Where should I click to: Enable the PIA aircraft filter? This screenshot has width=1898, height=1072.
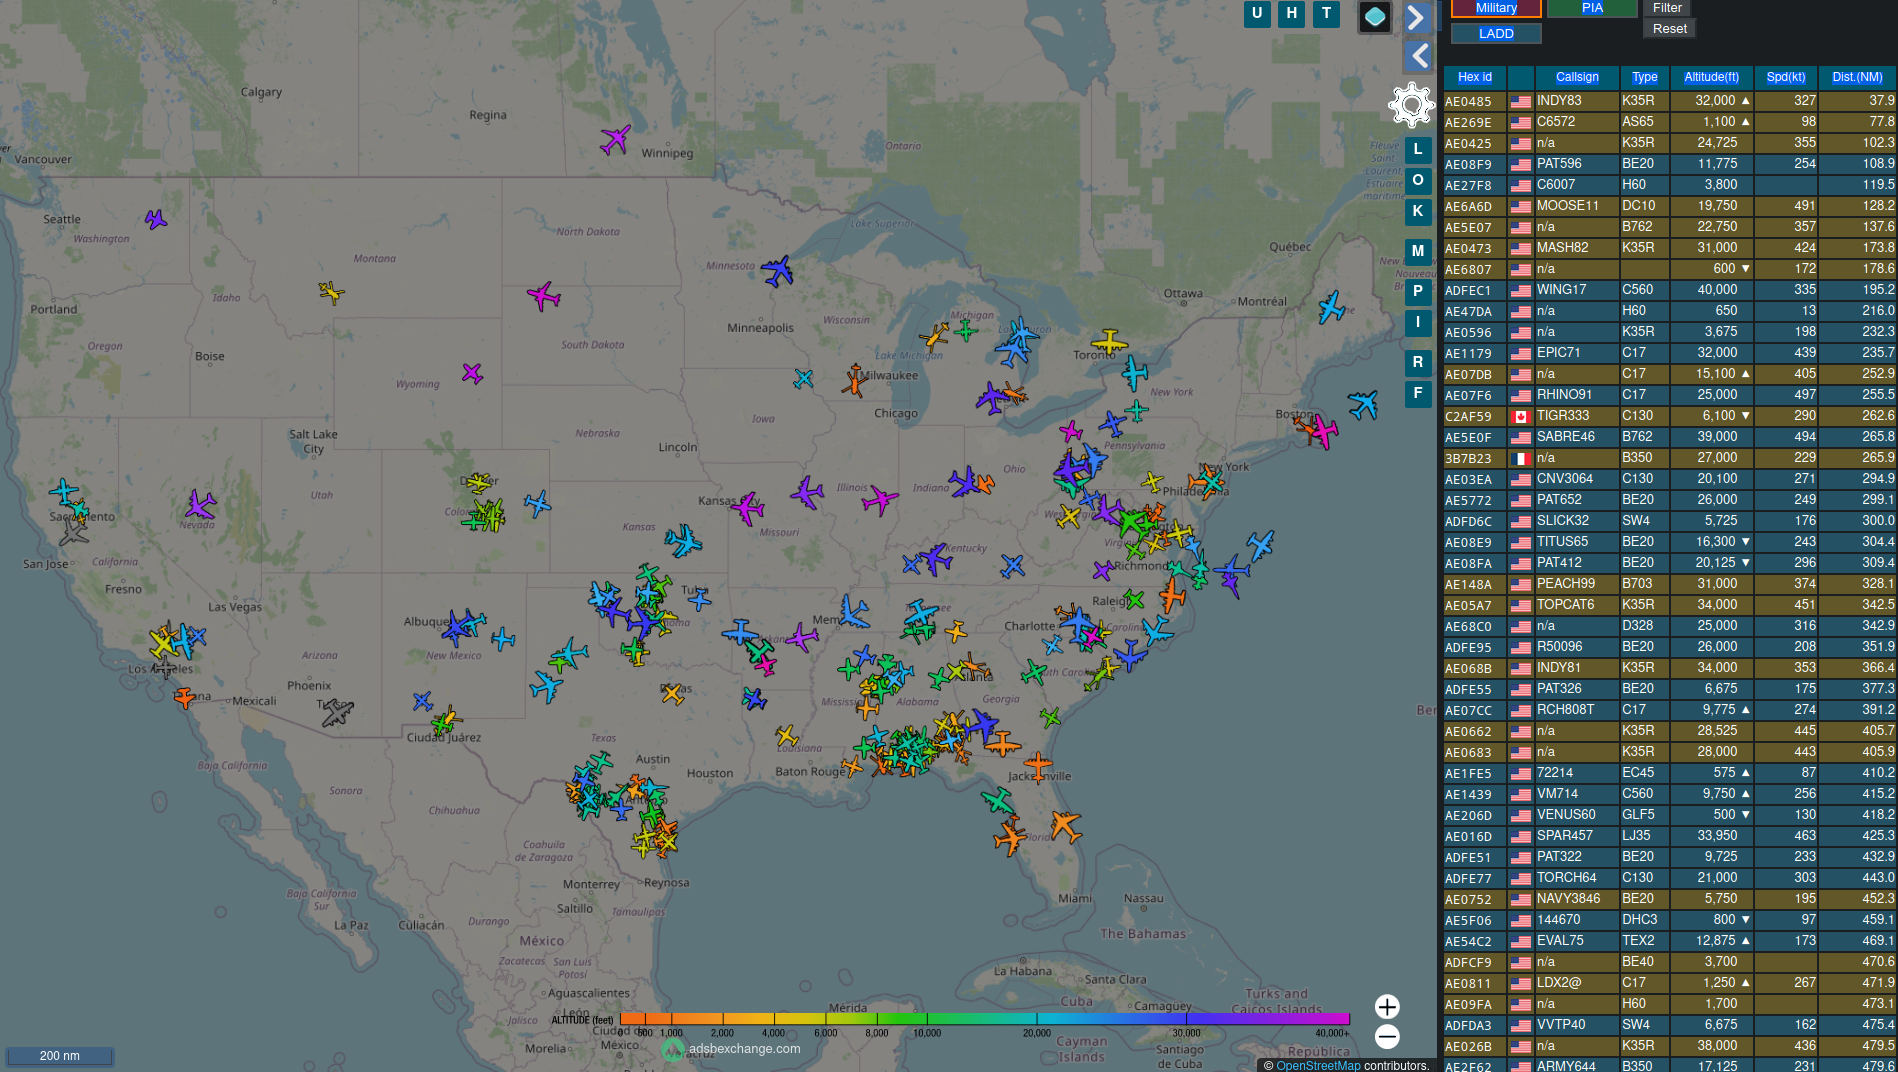pyautogui.click(x=1592, y=8)
